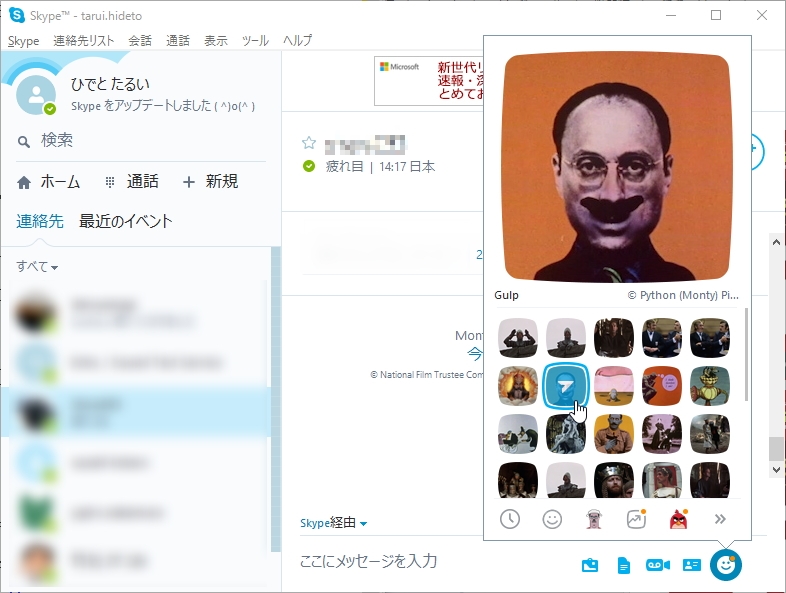
Task: Close the emoticon picker via smiley button
Action: pyautogui.click(x=725, y=565)
